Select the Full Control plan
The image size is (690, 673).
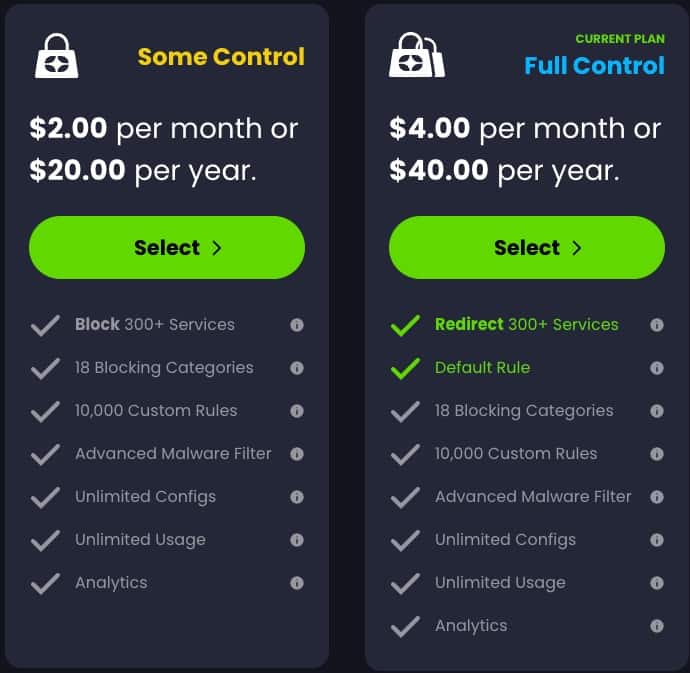click(527, 247)
